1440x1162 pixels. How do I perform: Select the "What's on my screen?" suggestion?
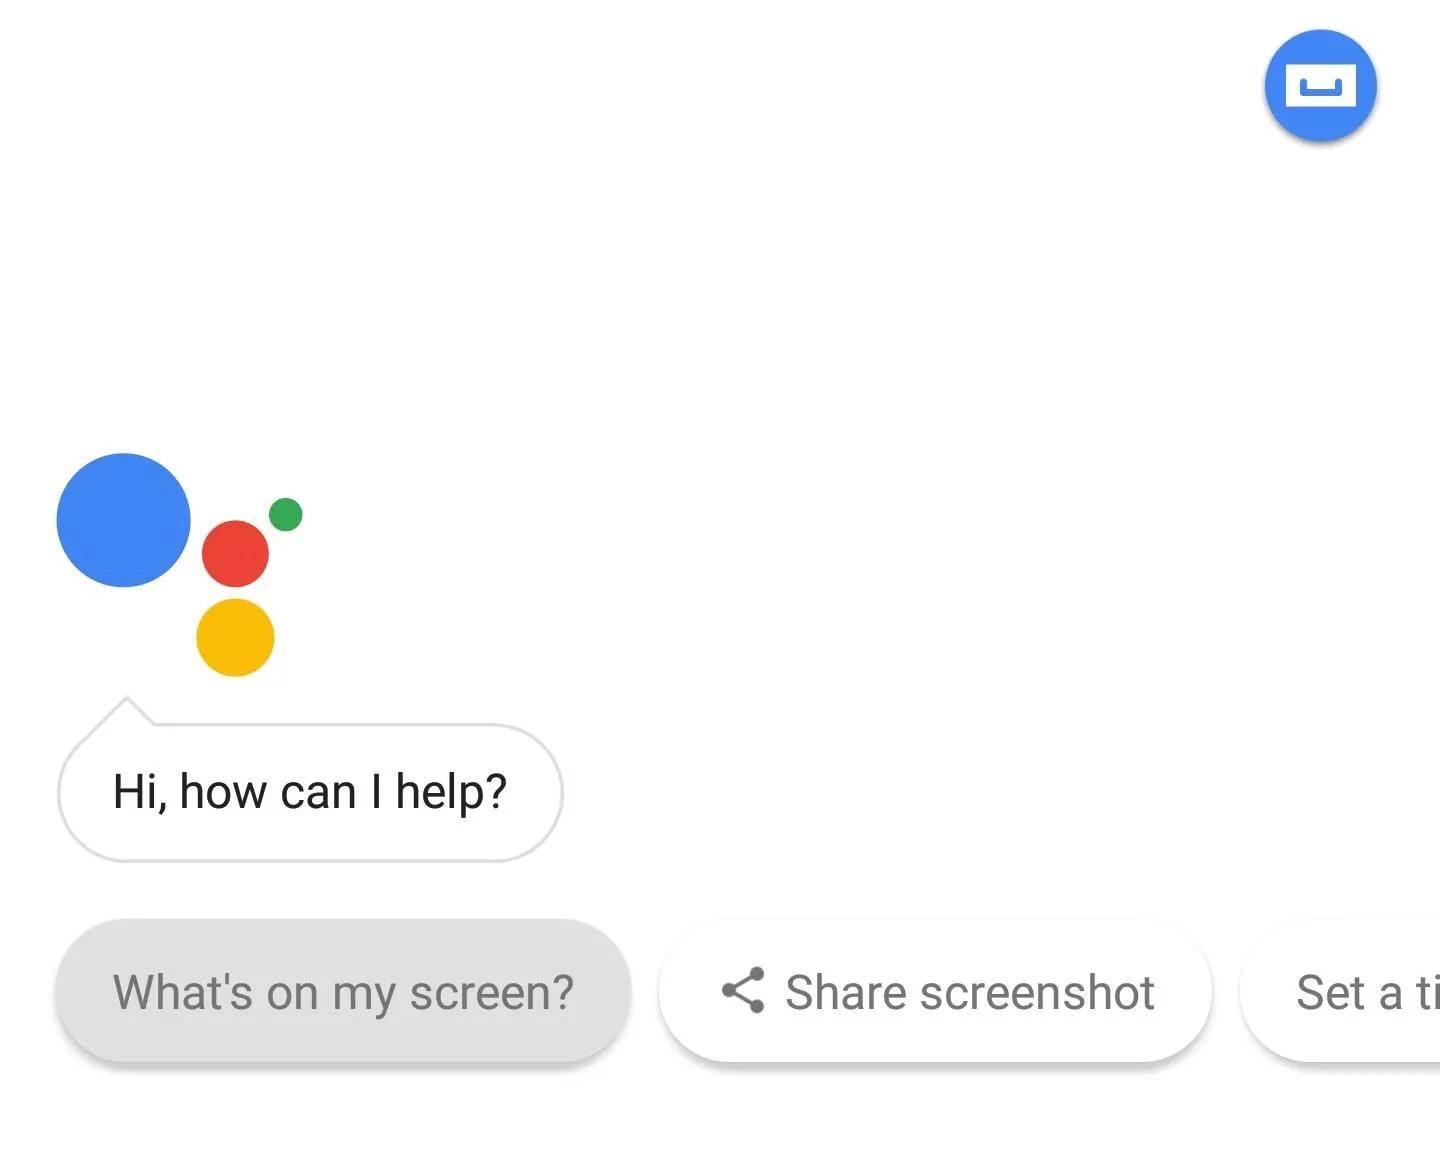click(343, 991)
